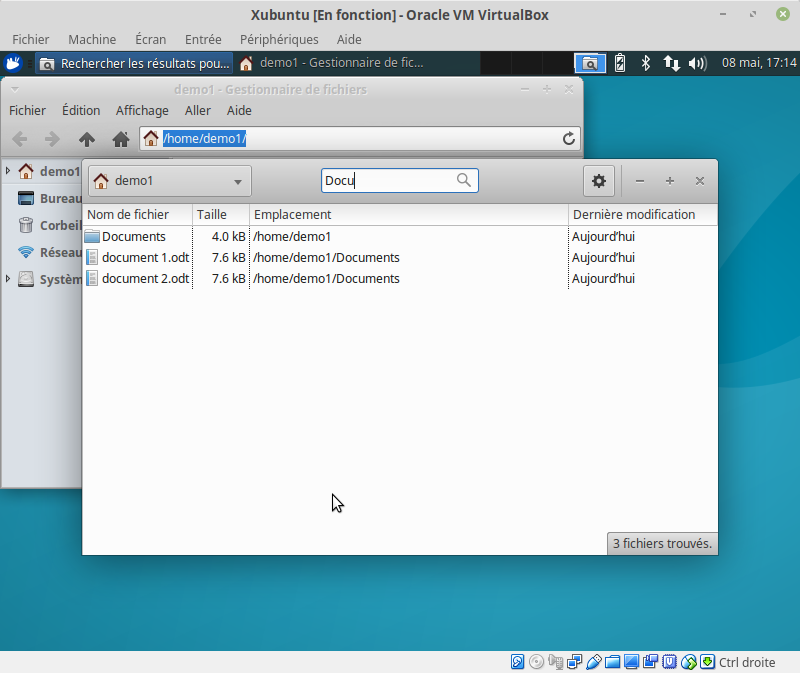Click the home folder toolbar icon
800x673 pixels.
[x=120, y=139]
